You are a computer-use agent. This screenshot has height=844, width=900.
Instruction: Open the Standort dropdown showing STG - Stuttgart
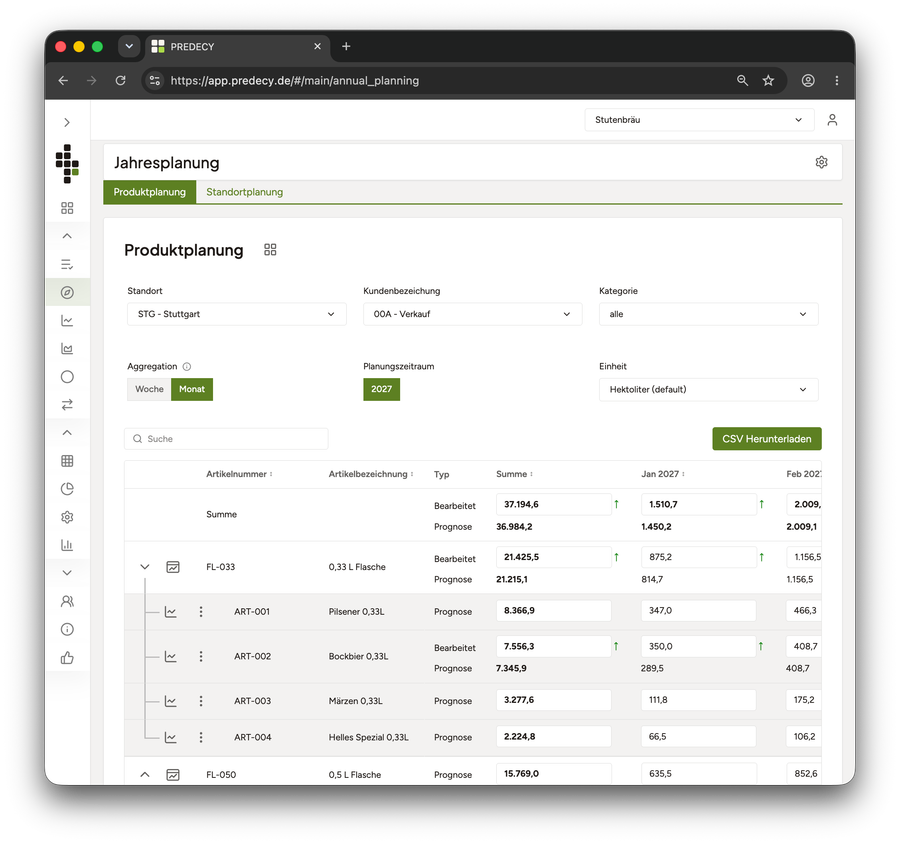pos(236,315)
